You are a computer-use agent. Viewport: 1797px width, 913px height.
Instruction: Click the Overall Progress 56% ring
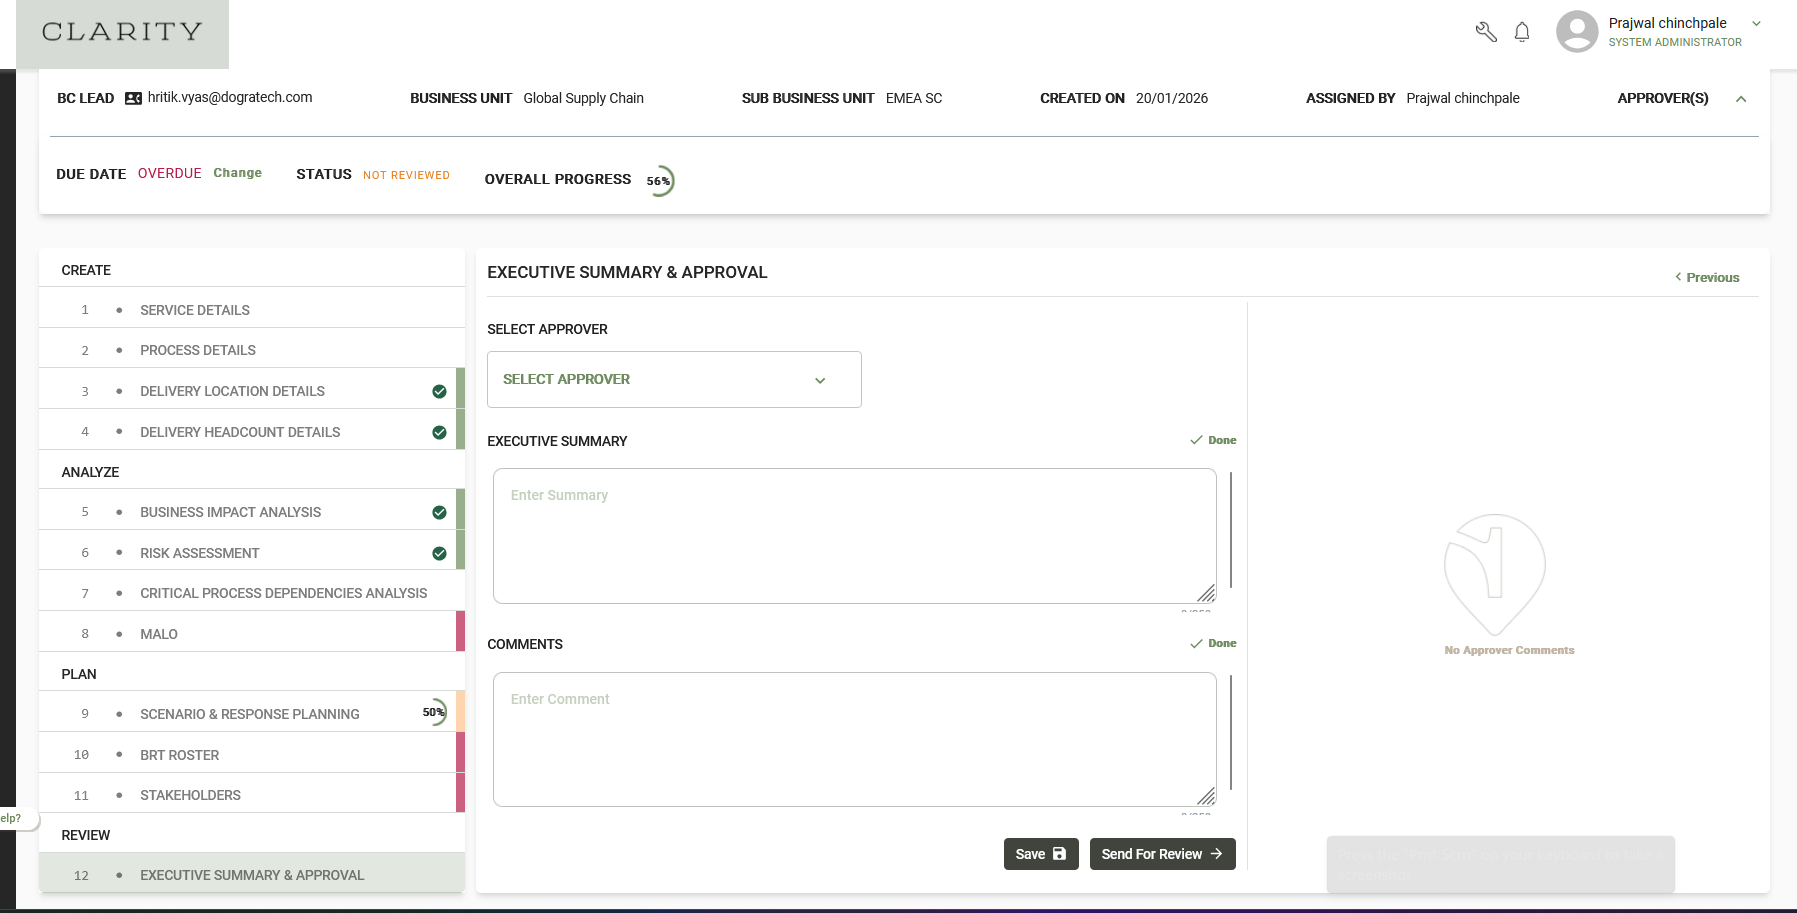click(x=659, y=181)
